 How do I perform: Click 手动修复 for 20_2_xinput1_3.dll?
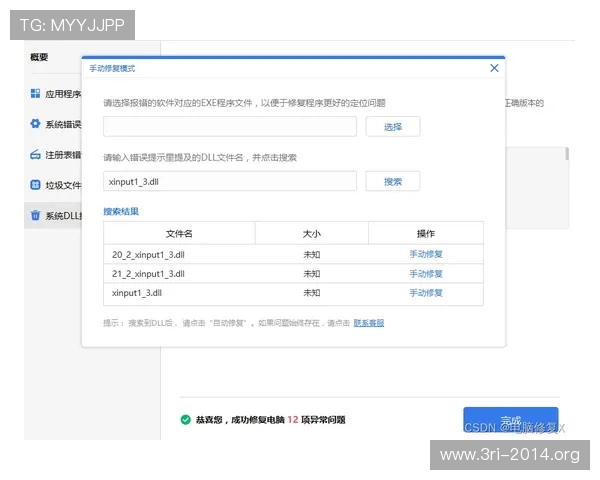point(426,254)
